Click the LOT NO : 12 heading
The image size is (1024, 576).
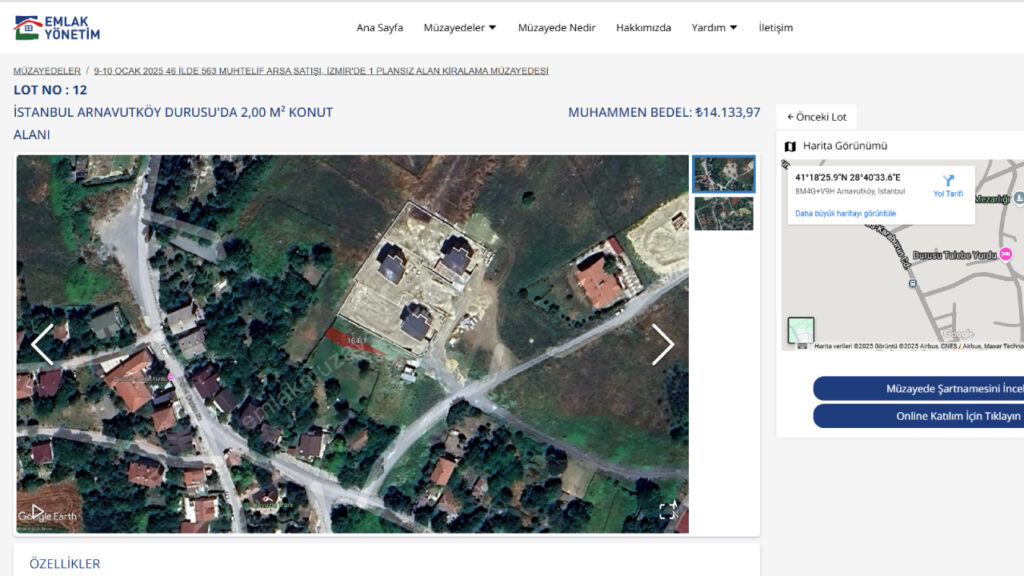pyautogui.click(x=50, y=90)
